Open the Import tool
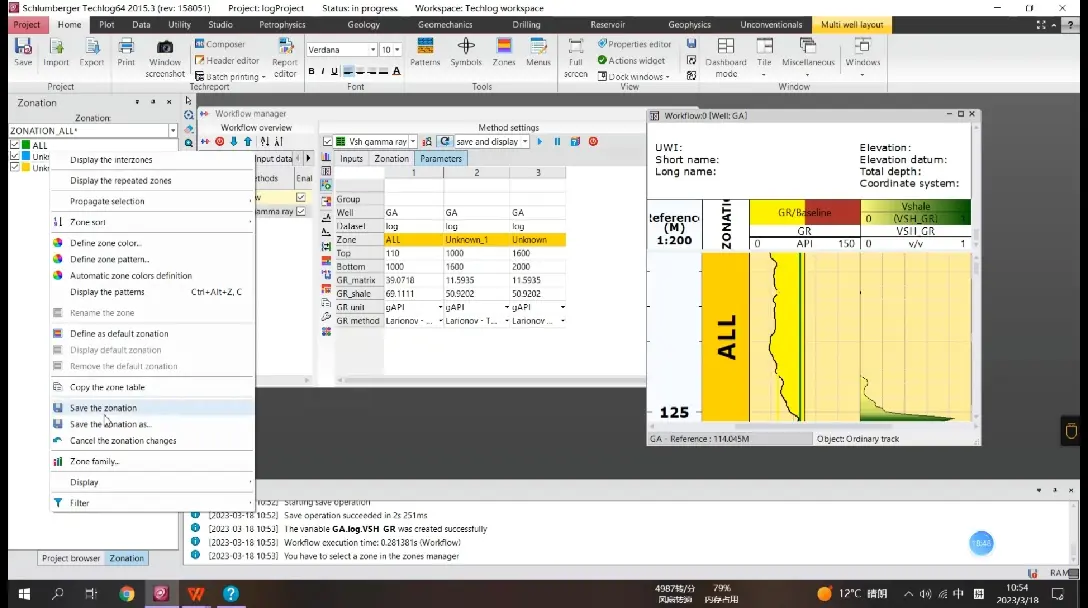This screenshot has height=608, width=1088. point(56,53)
